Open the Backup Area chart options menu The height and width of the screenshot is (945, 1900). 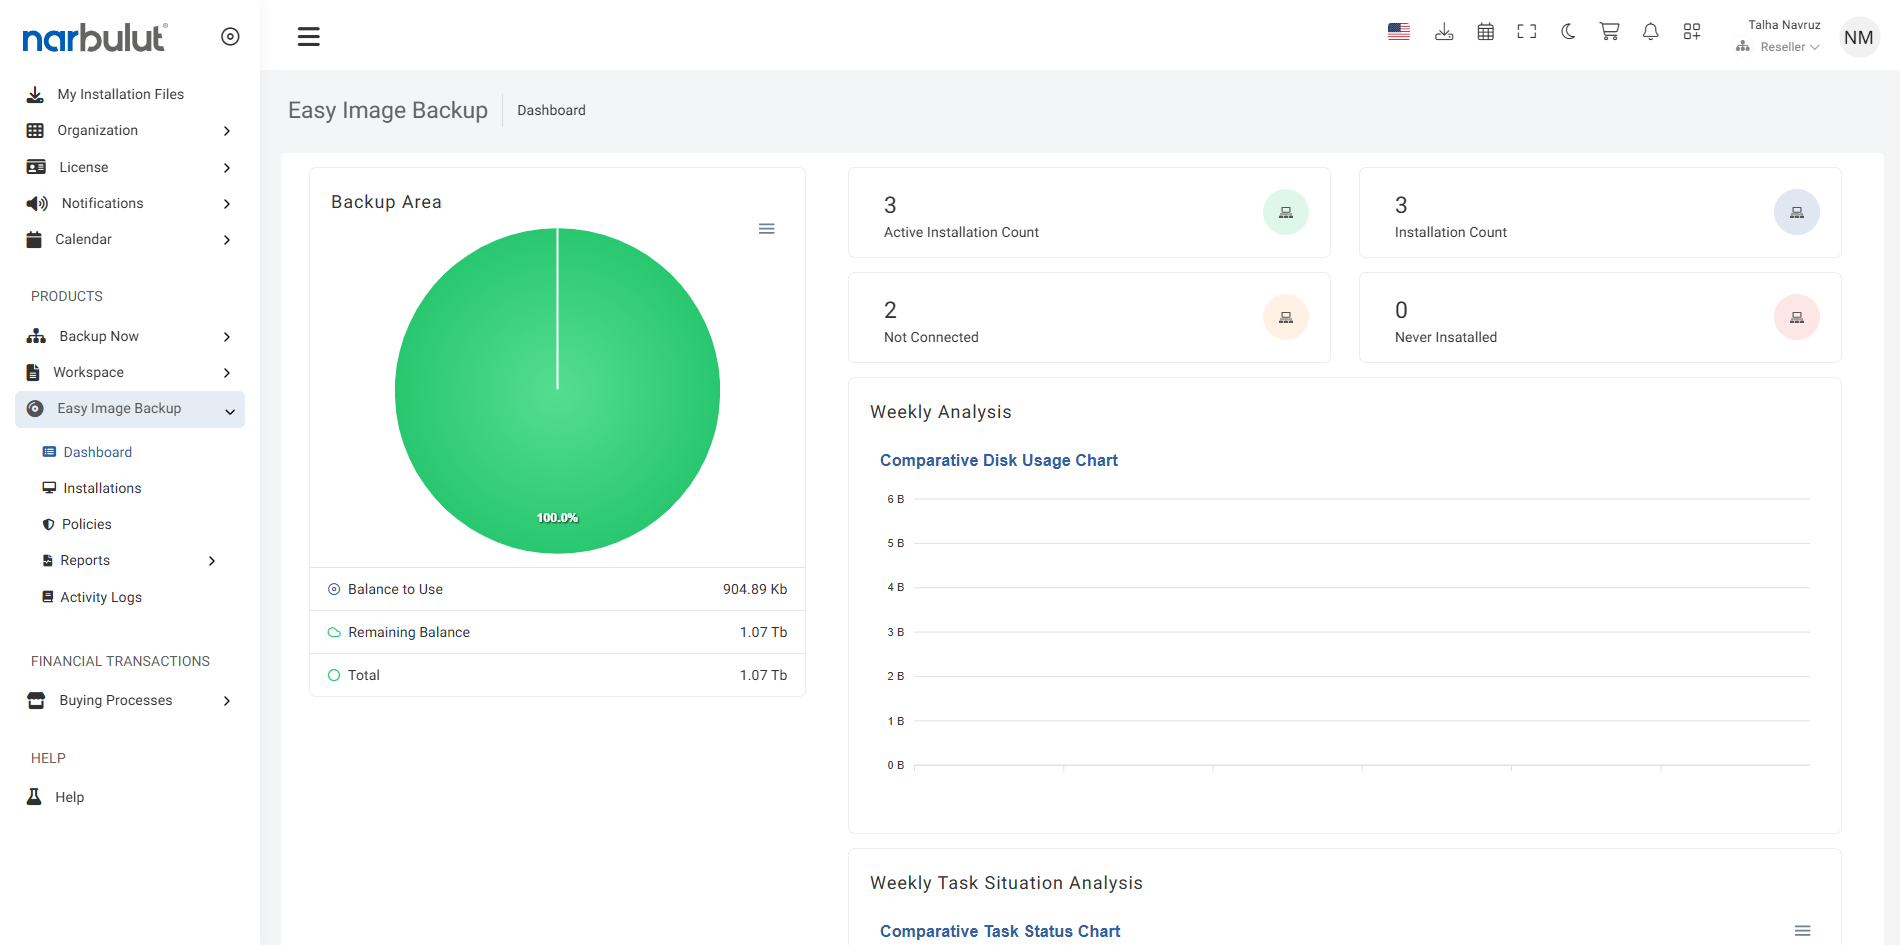[767, 229]
